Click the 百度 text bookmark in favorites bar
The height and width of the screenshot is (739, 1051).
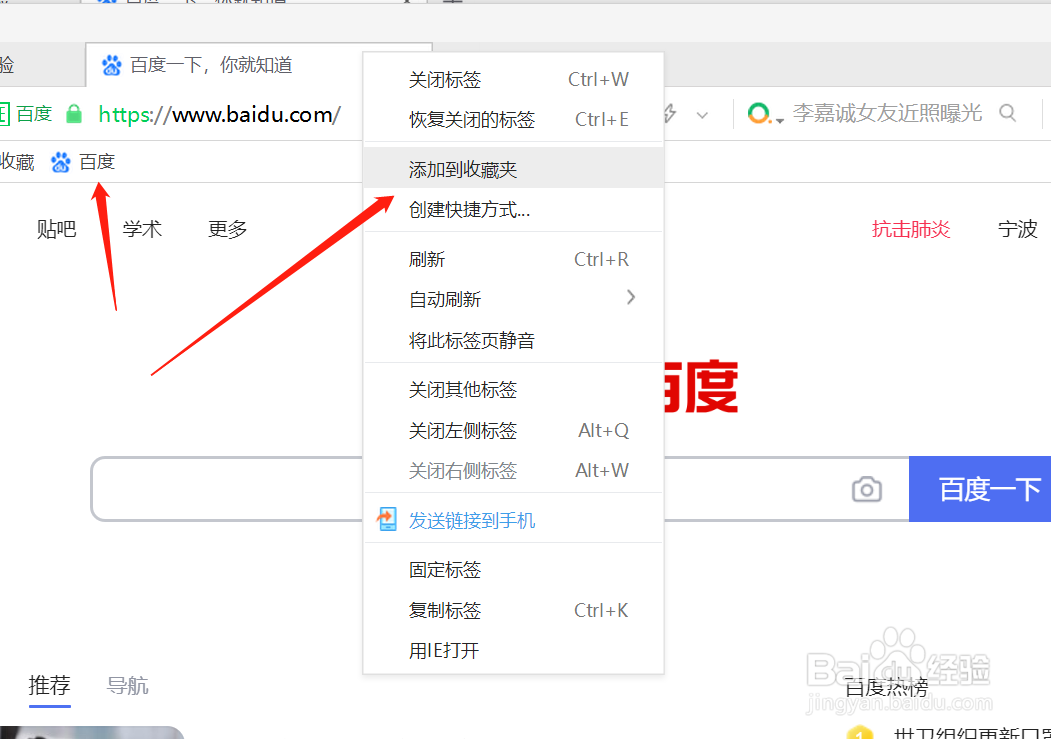(97, 162)
